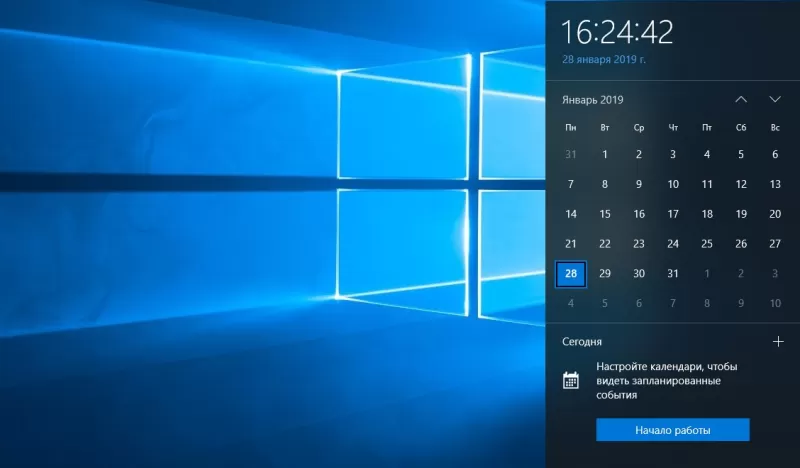Viewport: 800px width, 468px height.
Task: Select January 3 in the calendar
Action: click(x=673, y=154)
